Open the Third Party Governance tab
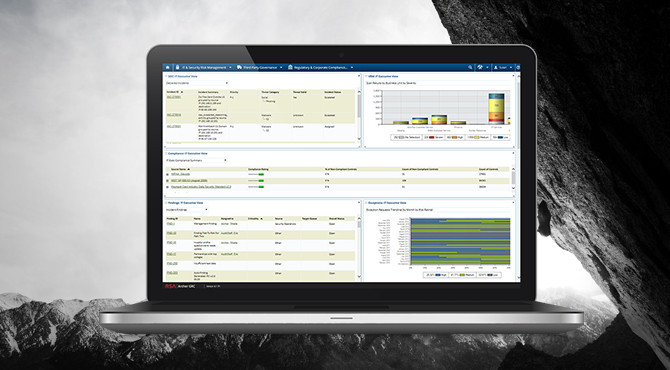 pos(260,68)
